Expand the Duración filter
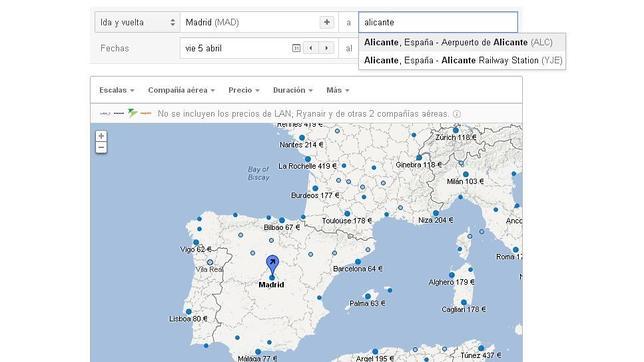Viewport: 644px width, 362px height. 293,90
